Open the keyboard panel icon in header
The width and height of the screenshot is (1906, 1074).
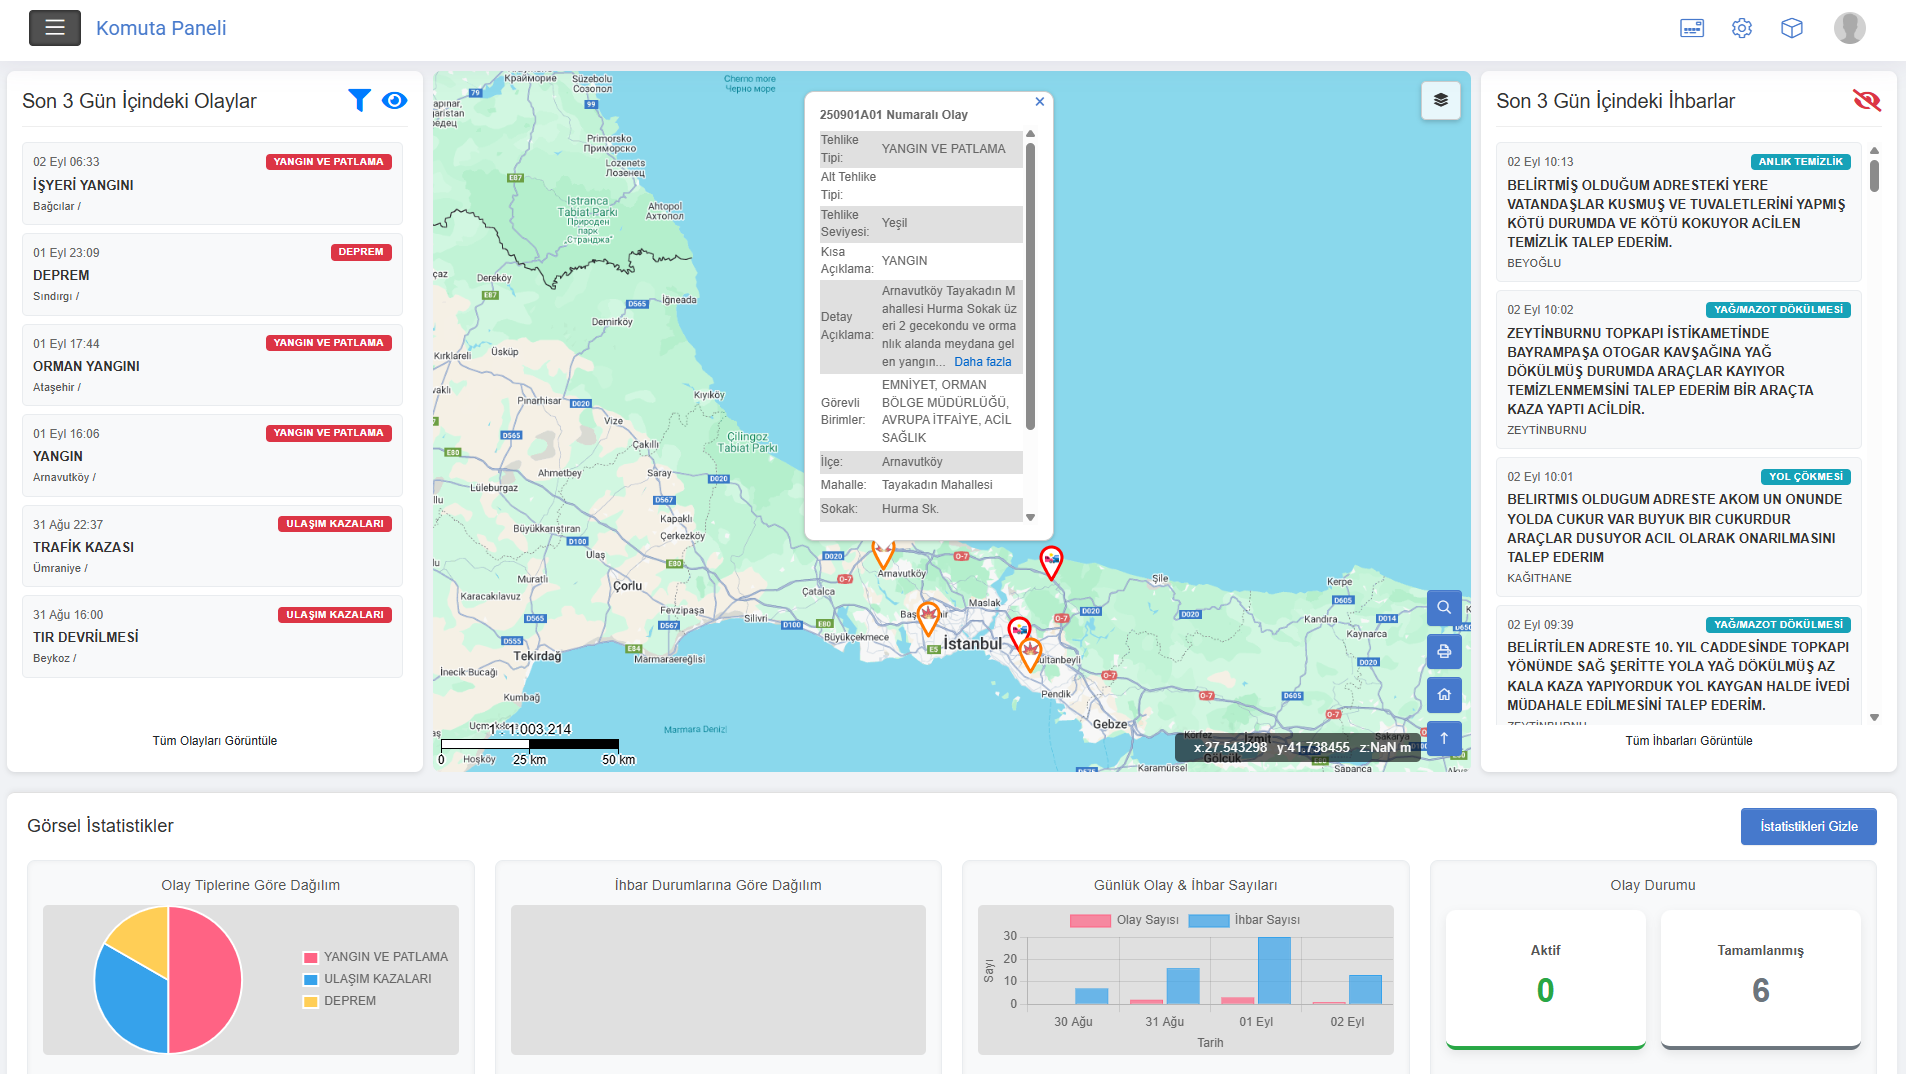point(1692,28)
